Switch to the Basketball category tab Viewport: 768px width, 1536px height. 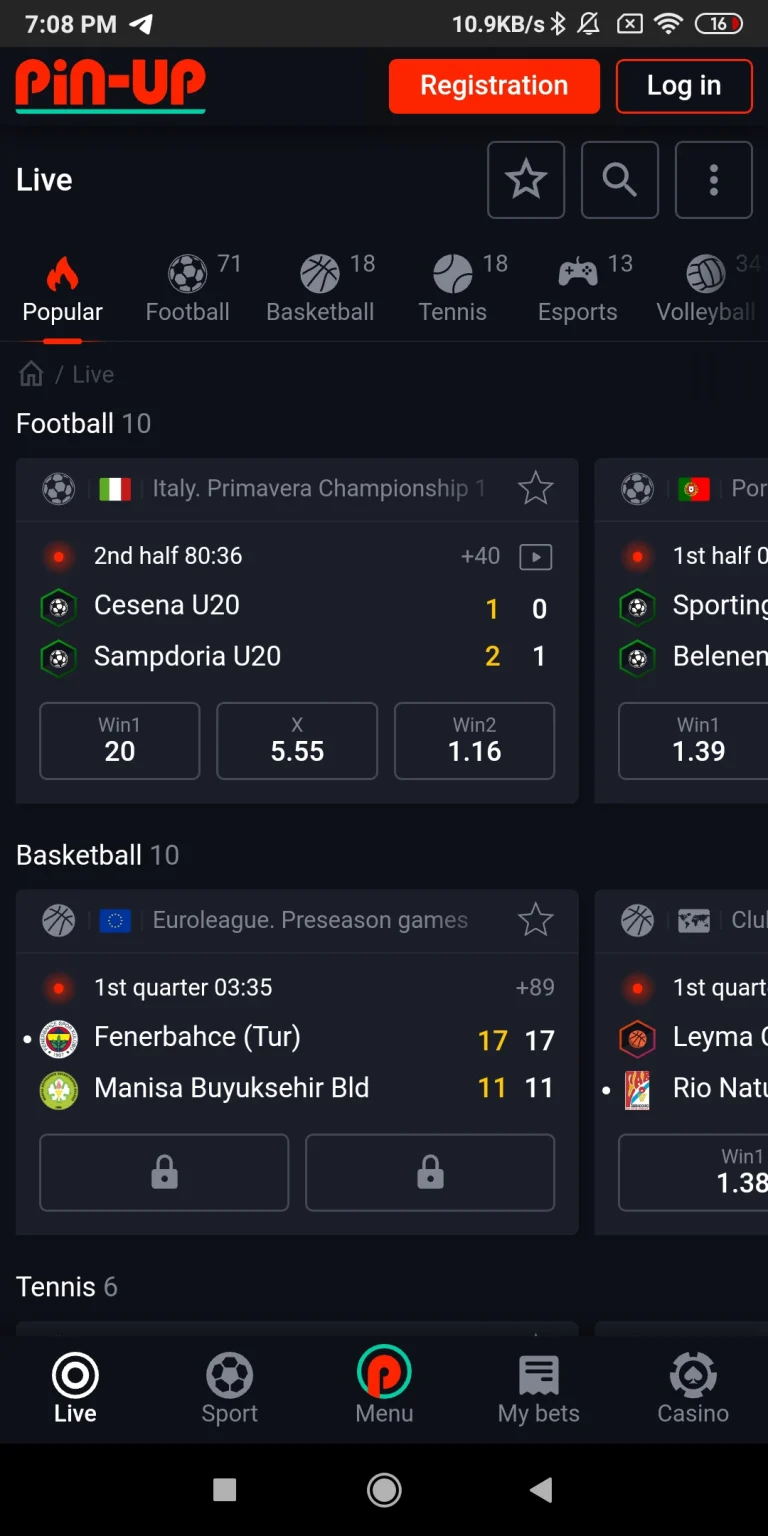[x=320, y=290]
